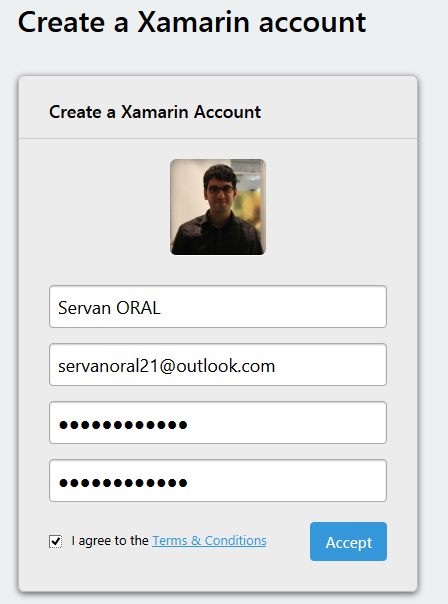Click the 'servanoral21' part of the email
This screenshot has height=604, width=448.
coord(108,366)
